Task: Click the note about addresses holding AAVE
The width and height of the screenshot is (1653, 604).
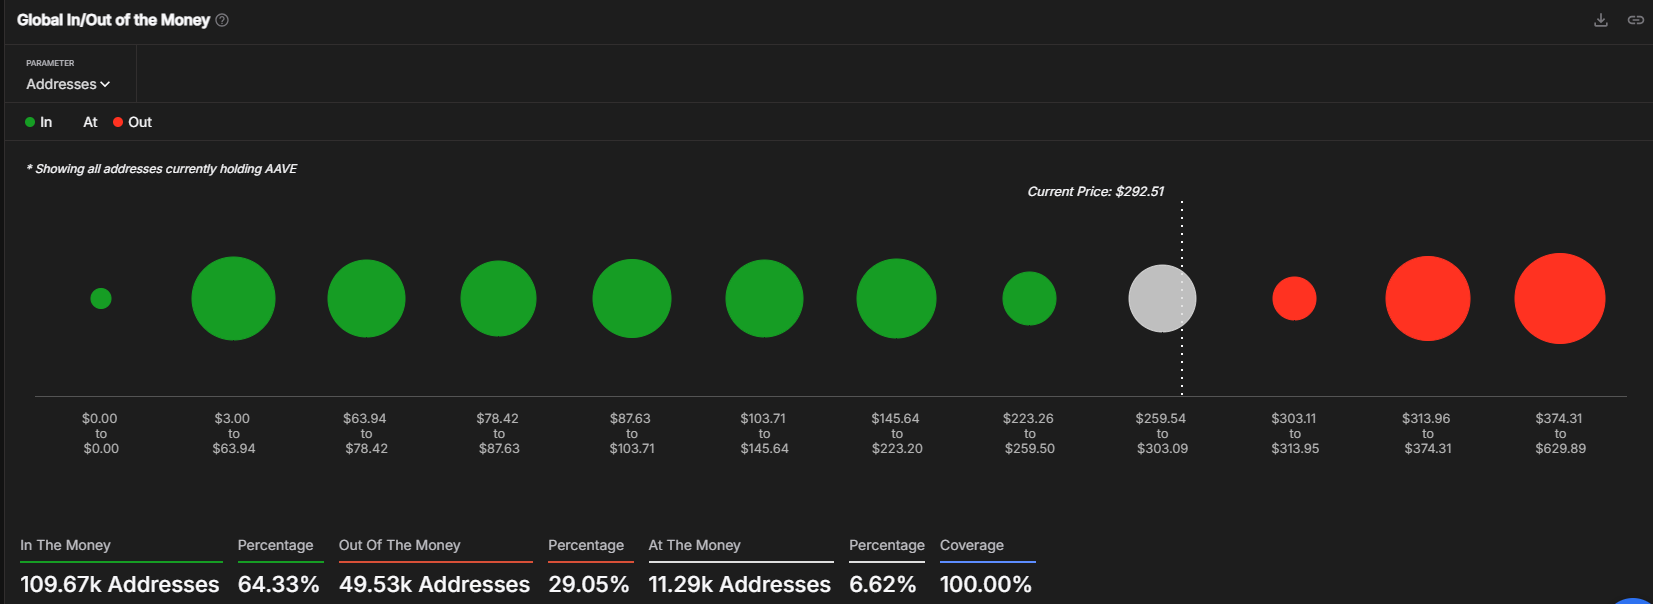Action: tap(162, 169)
